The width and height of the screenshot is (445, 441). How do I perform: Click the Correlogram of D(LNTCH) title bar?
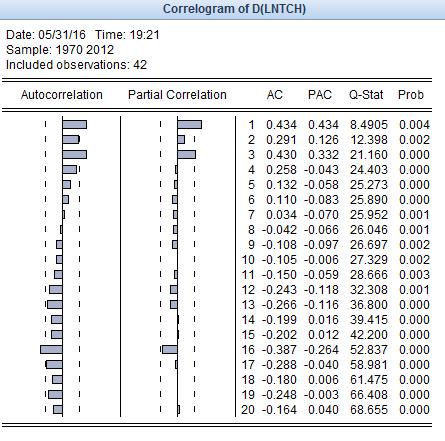click(x=222, y=9)
